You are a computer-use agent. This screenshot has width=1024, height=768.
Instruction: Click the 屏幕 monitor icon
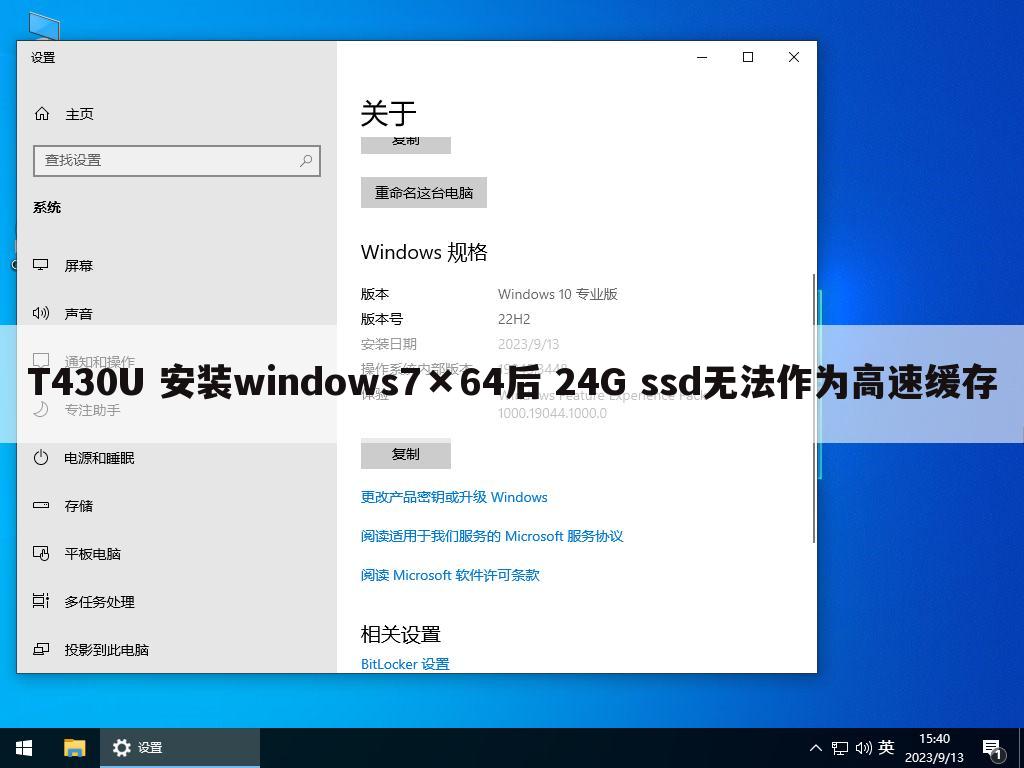tap(40, 265)
